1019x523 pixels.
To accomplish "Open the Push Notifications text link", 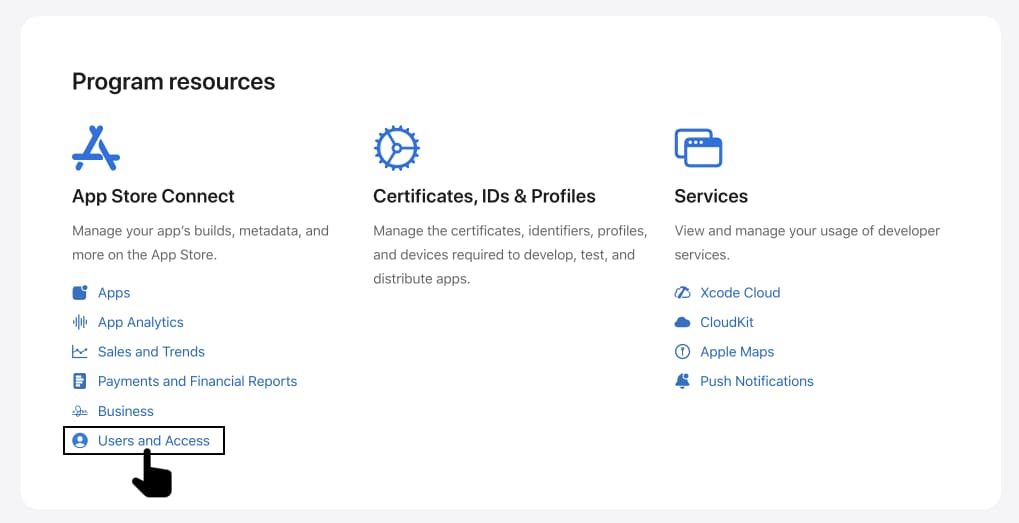I will point(757,381).
